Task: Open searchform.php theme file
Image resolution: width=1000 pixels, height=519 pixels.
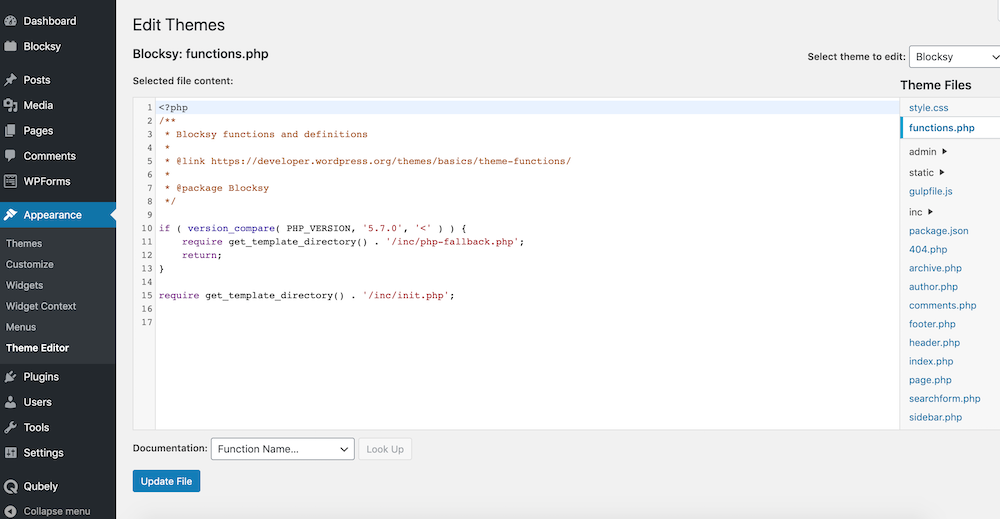Action: point(945,398)
